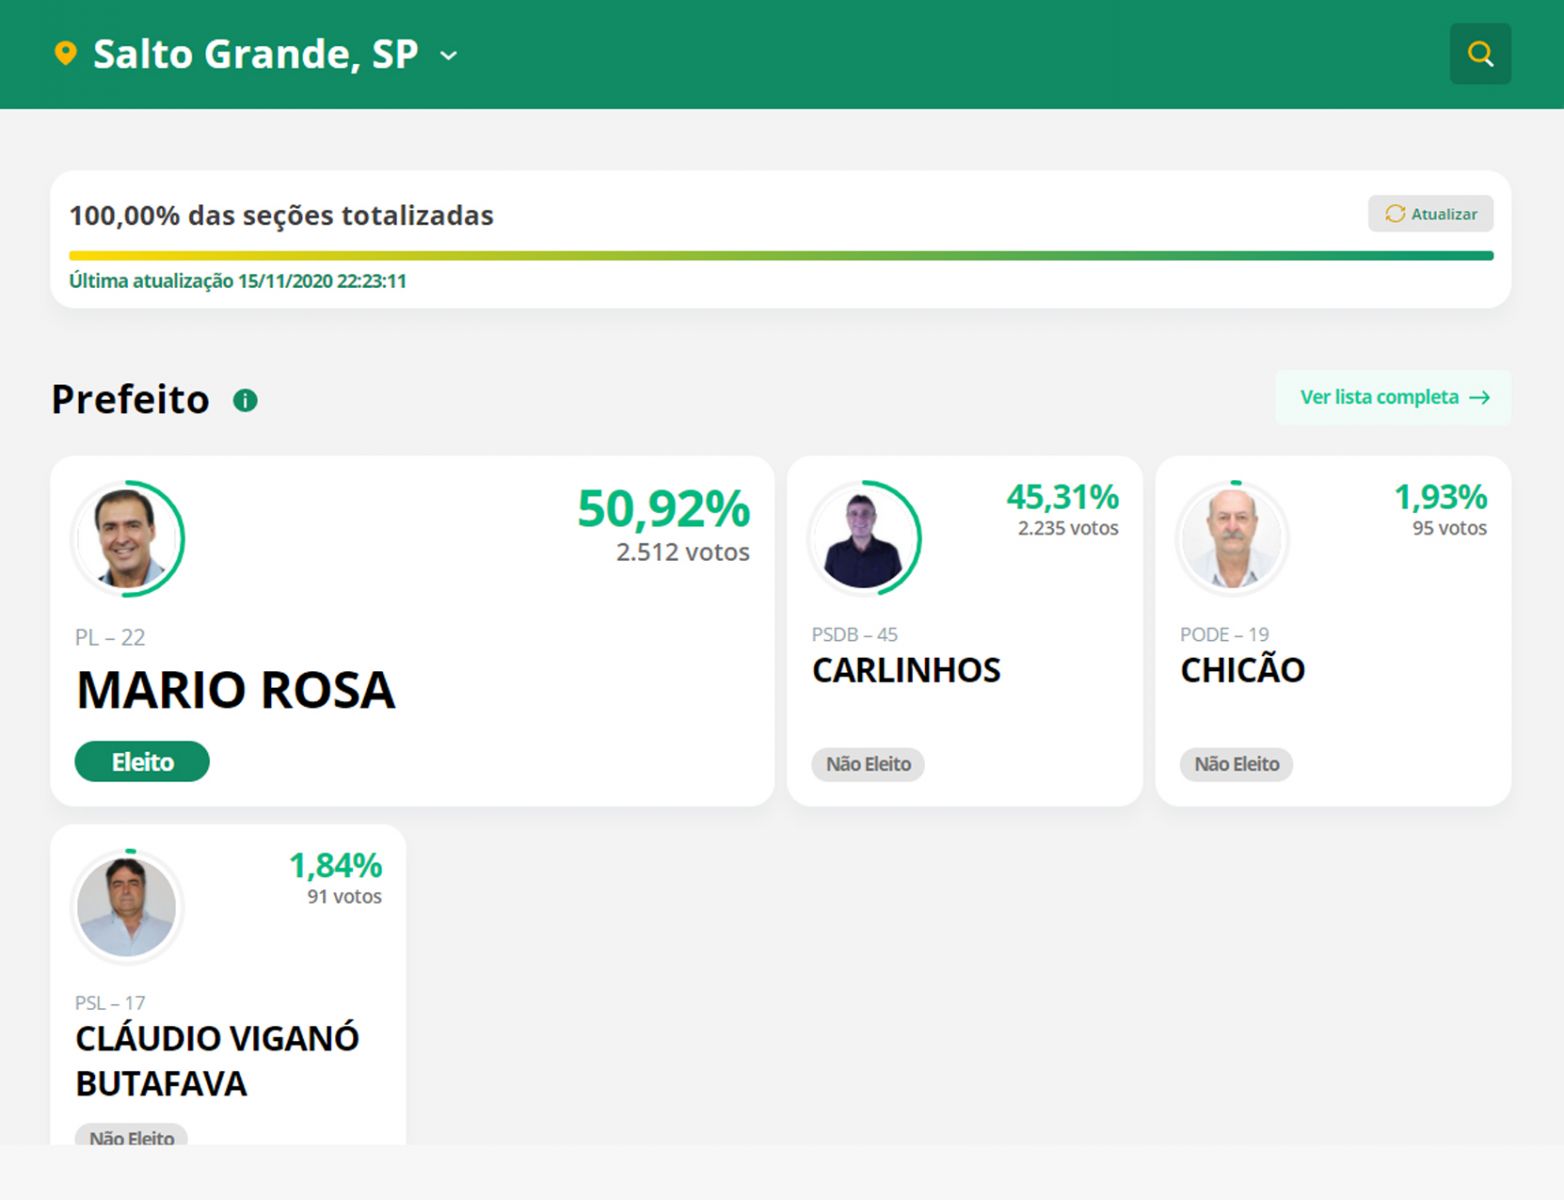Click the Eleito badge for Mario Rosa
This screenshot has height=1200, width=1564.
coord(142,762)
